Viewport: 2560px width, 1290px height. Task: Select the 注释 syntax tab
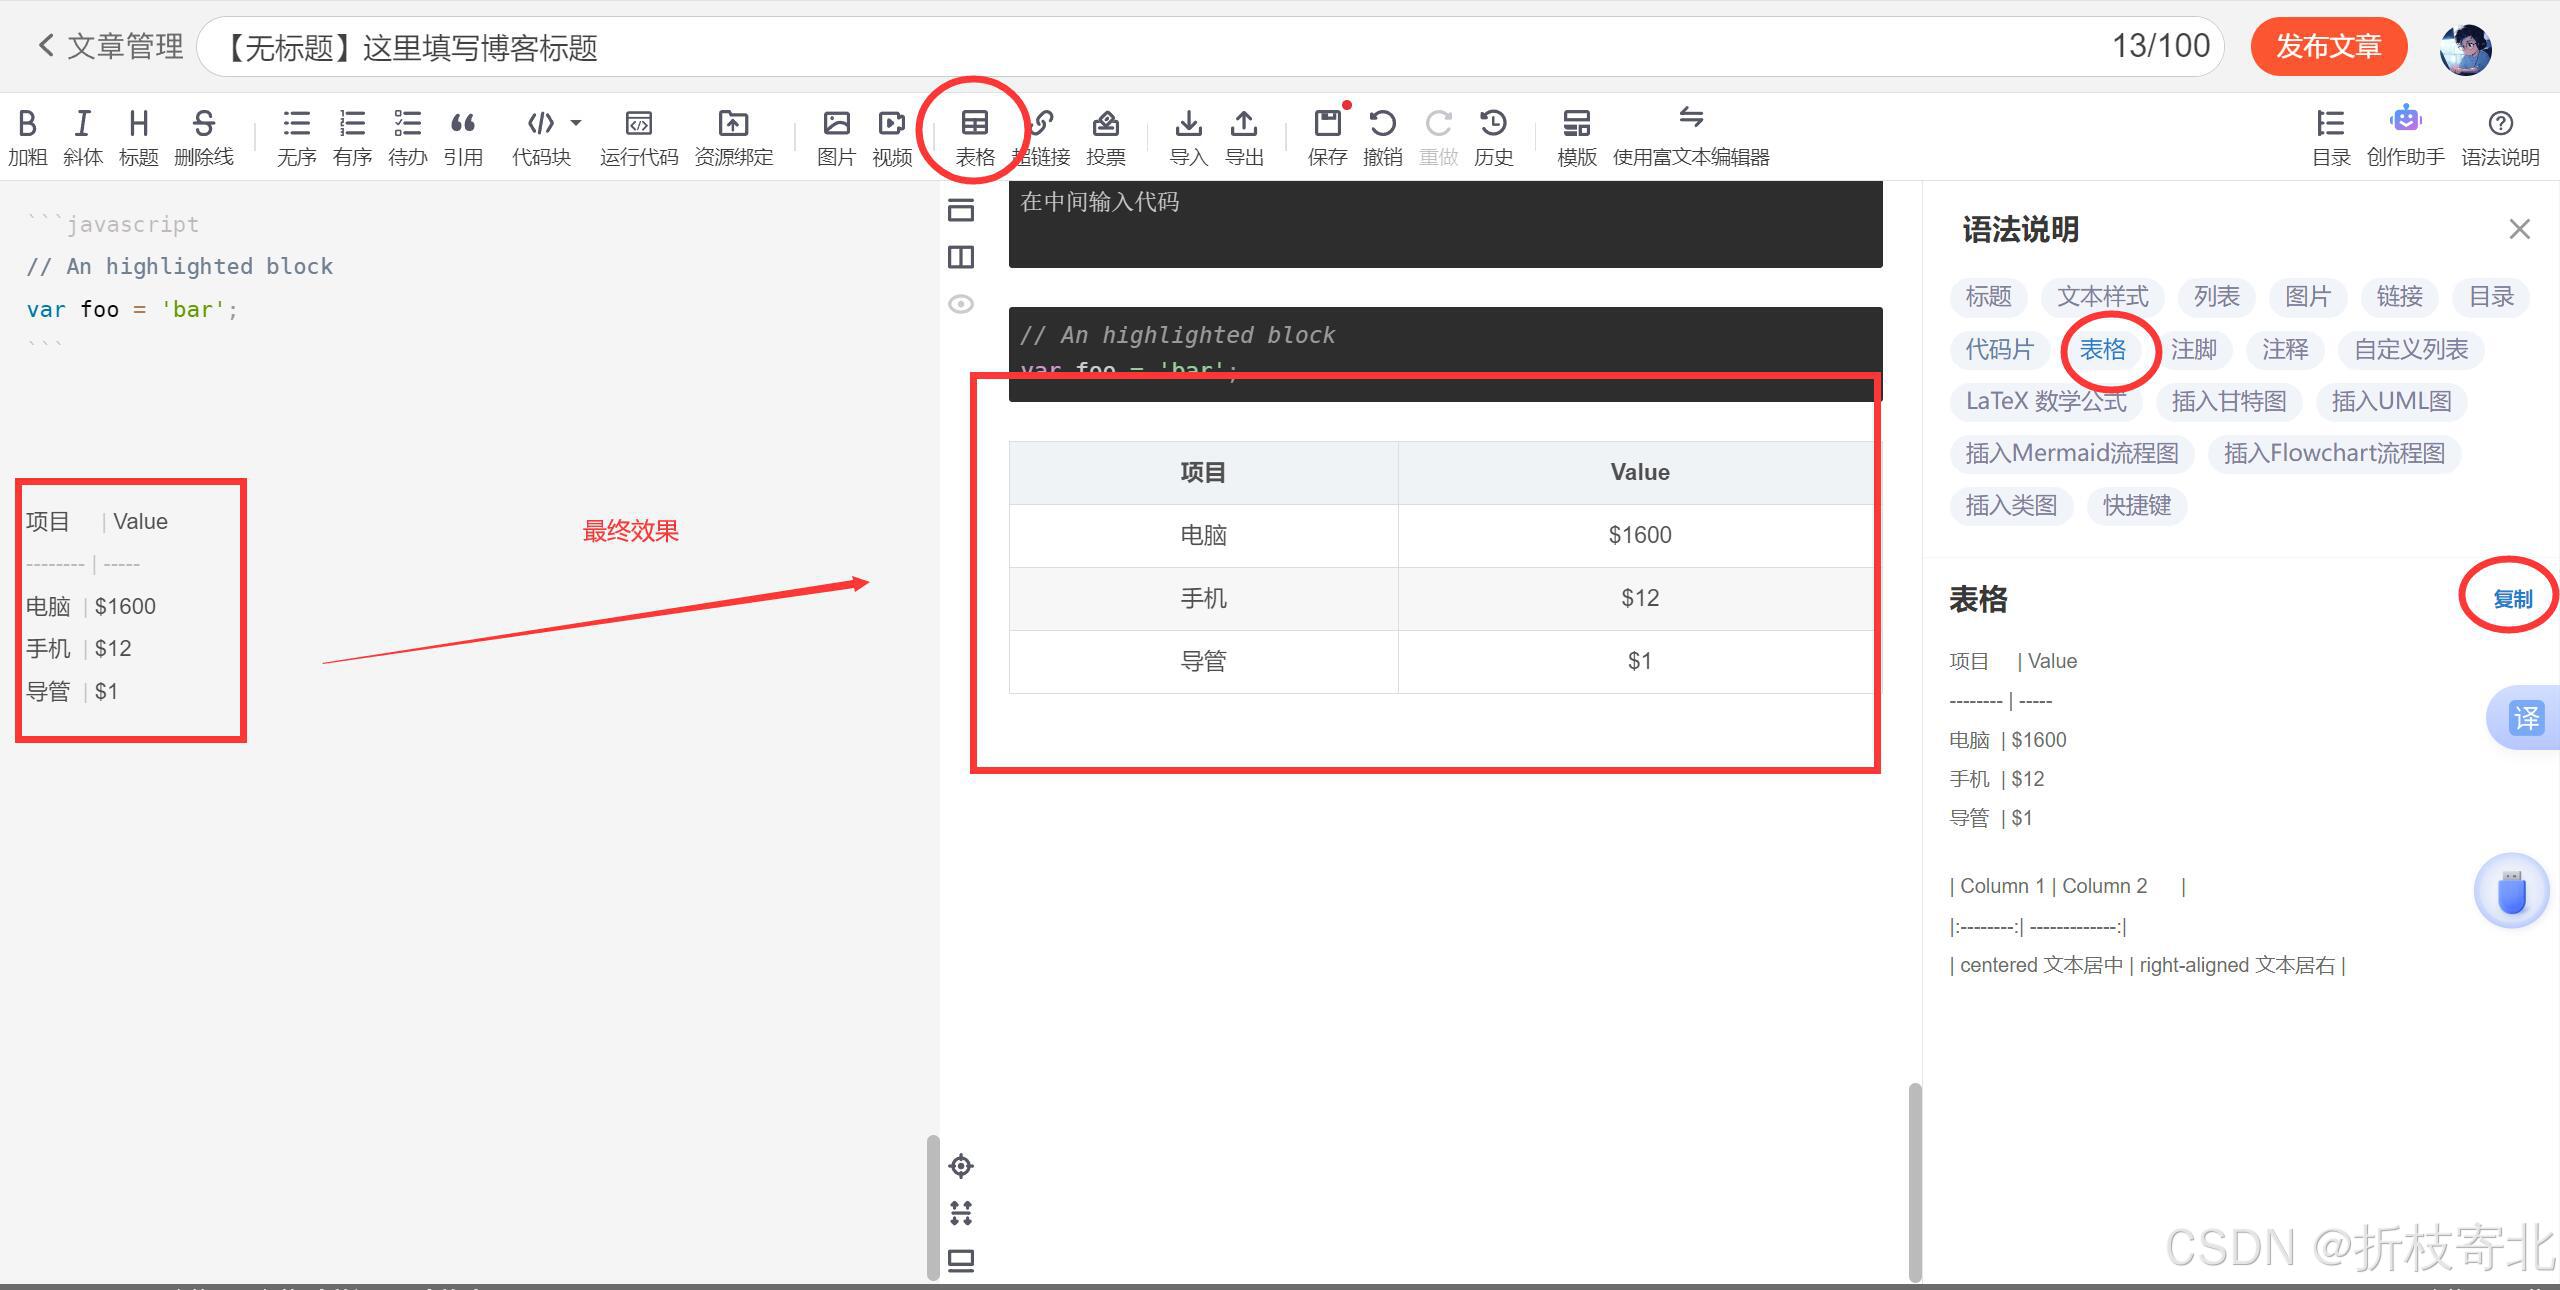[x=2285, y=349]
